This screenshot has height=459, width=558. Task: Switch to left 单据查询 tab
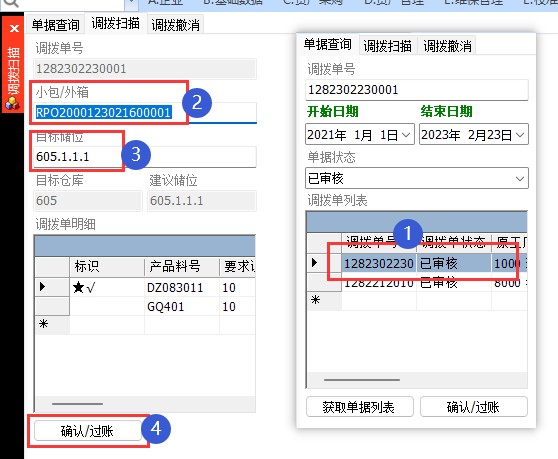[56, 25]
